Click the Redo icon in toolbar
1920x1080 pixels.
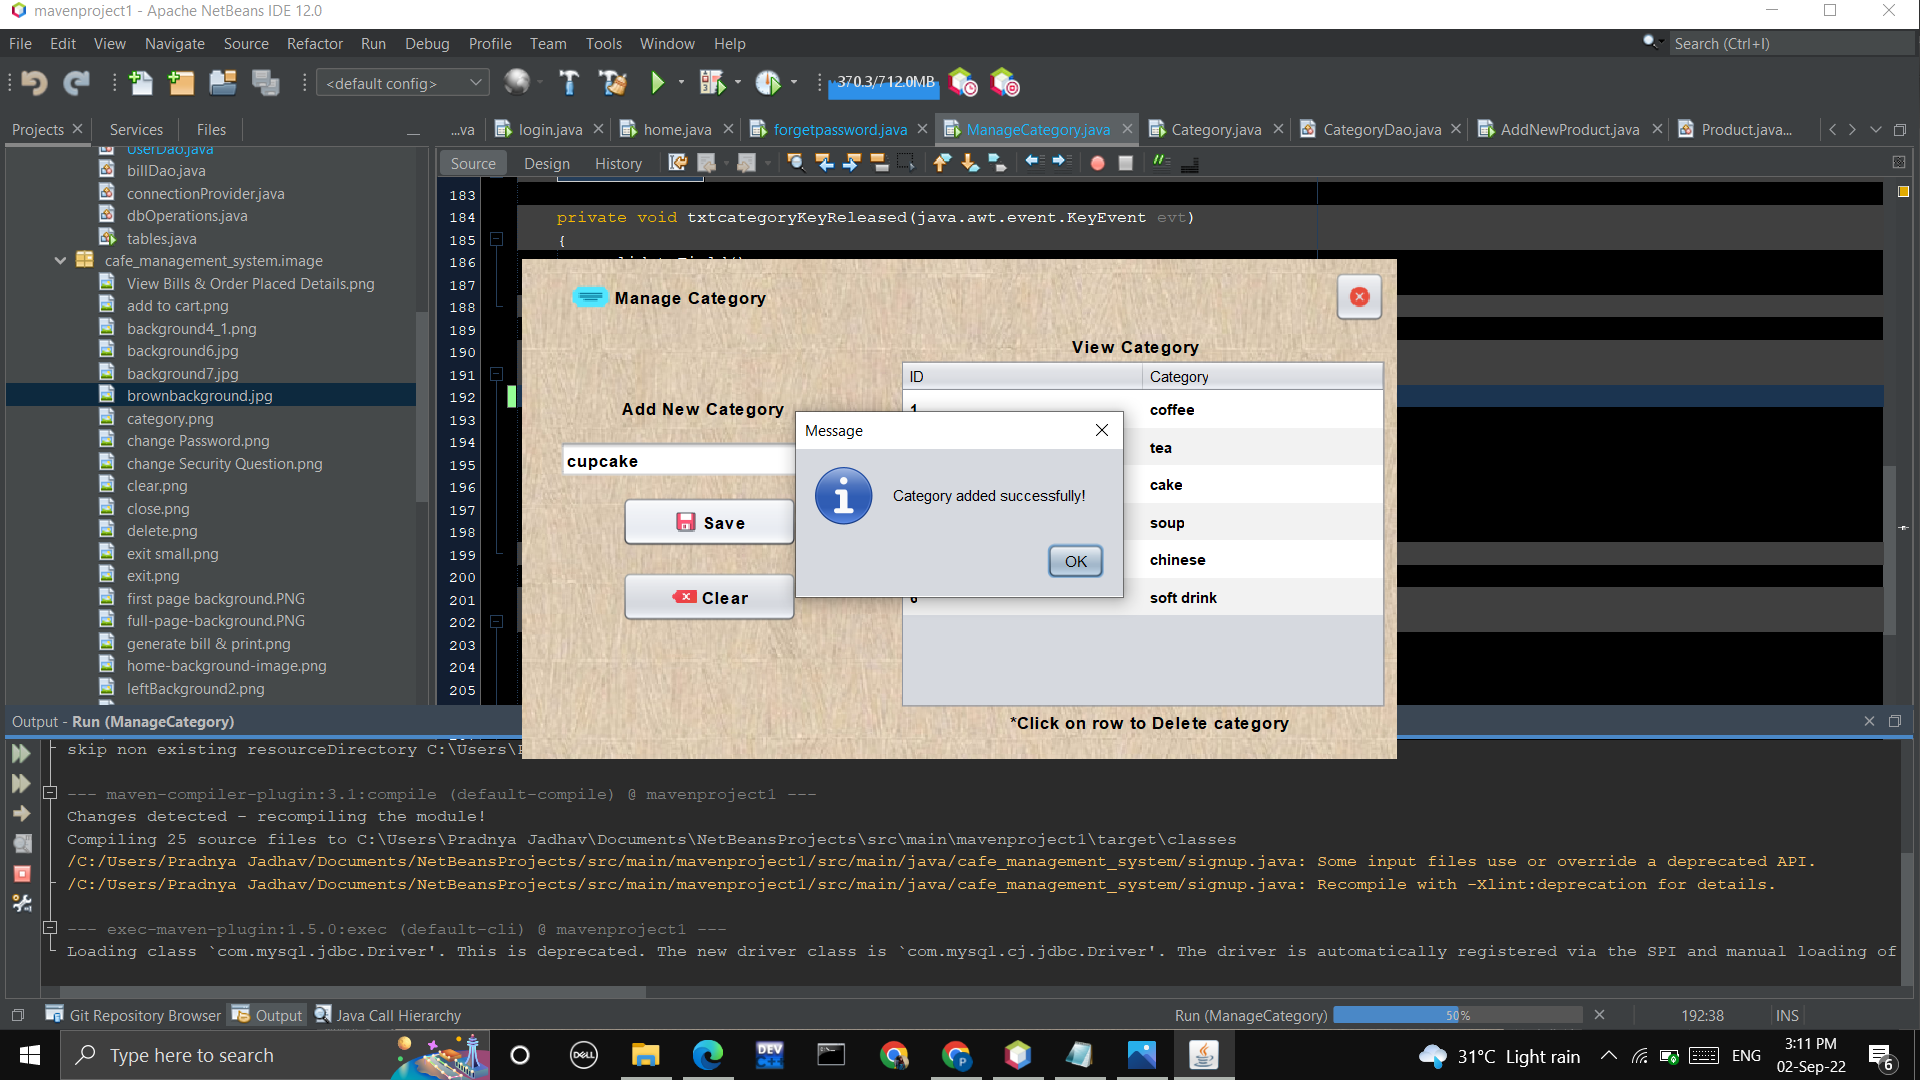77,83
